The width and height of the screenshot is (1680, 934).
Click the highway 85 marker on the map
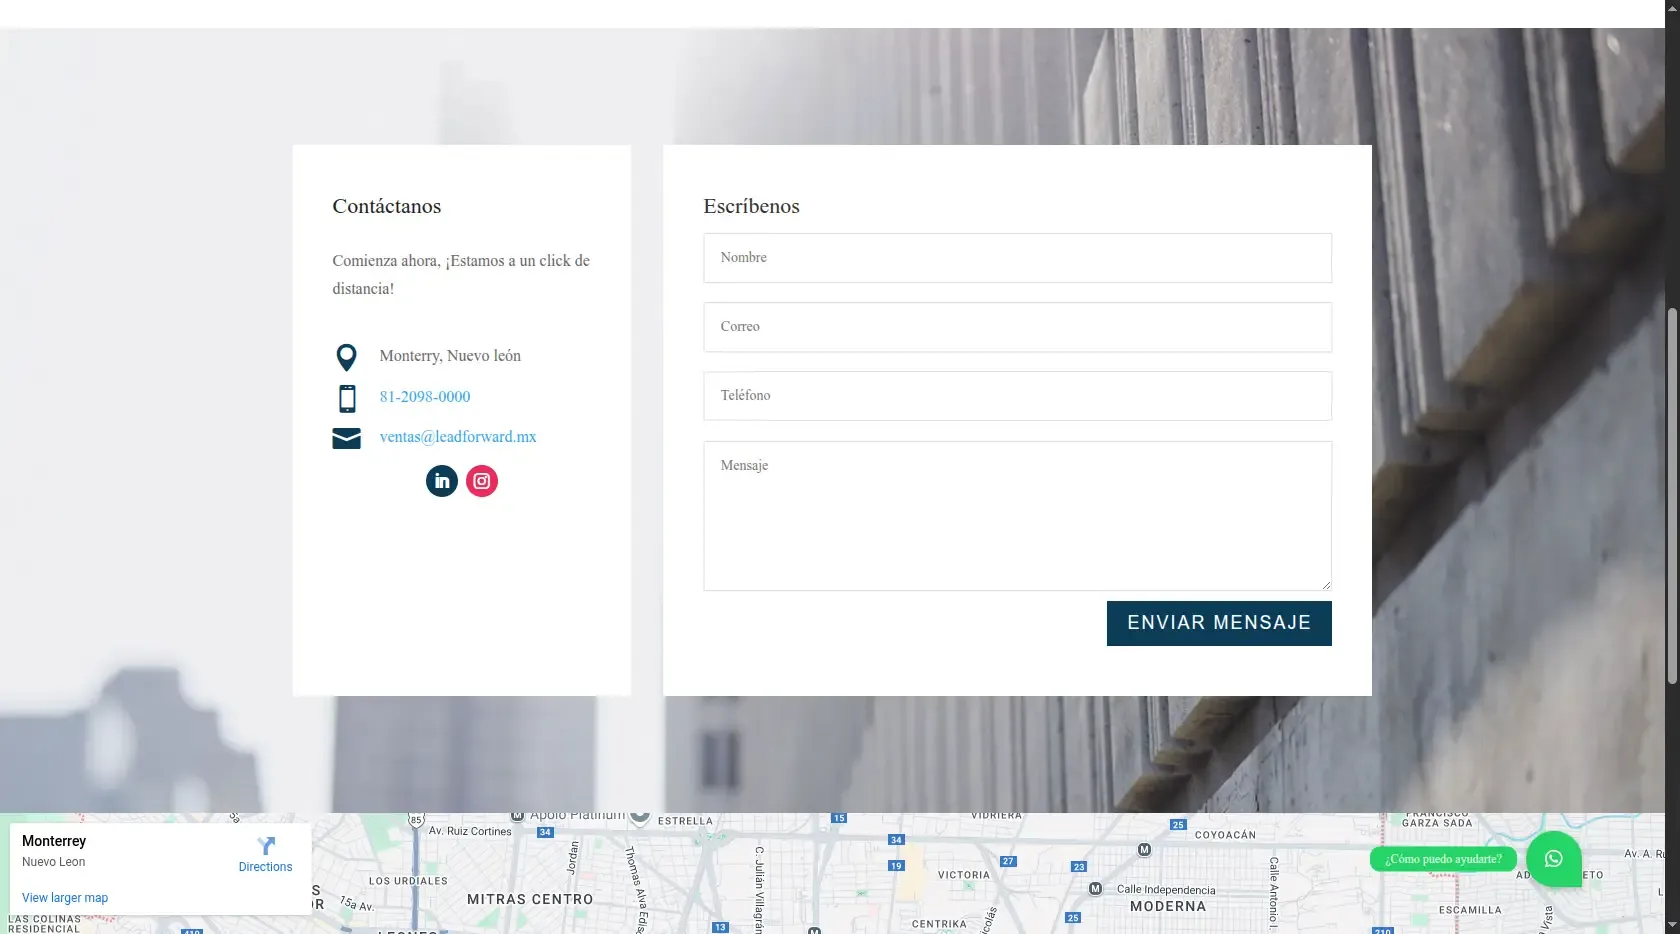[x=415, y=818]
